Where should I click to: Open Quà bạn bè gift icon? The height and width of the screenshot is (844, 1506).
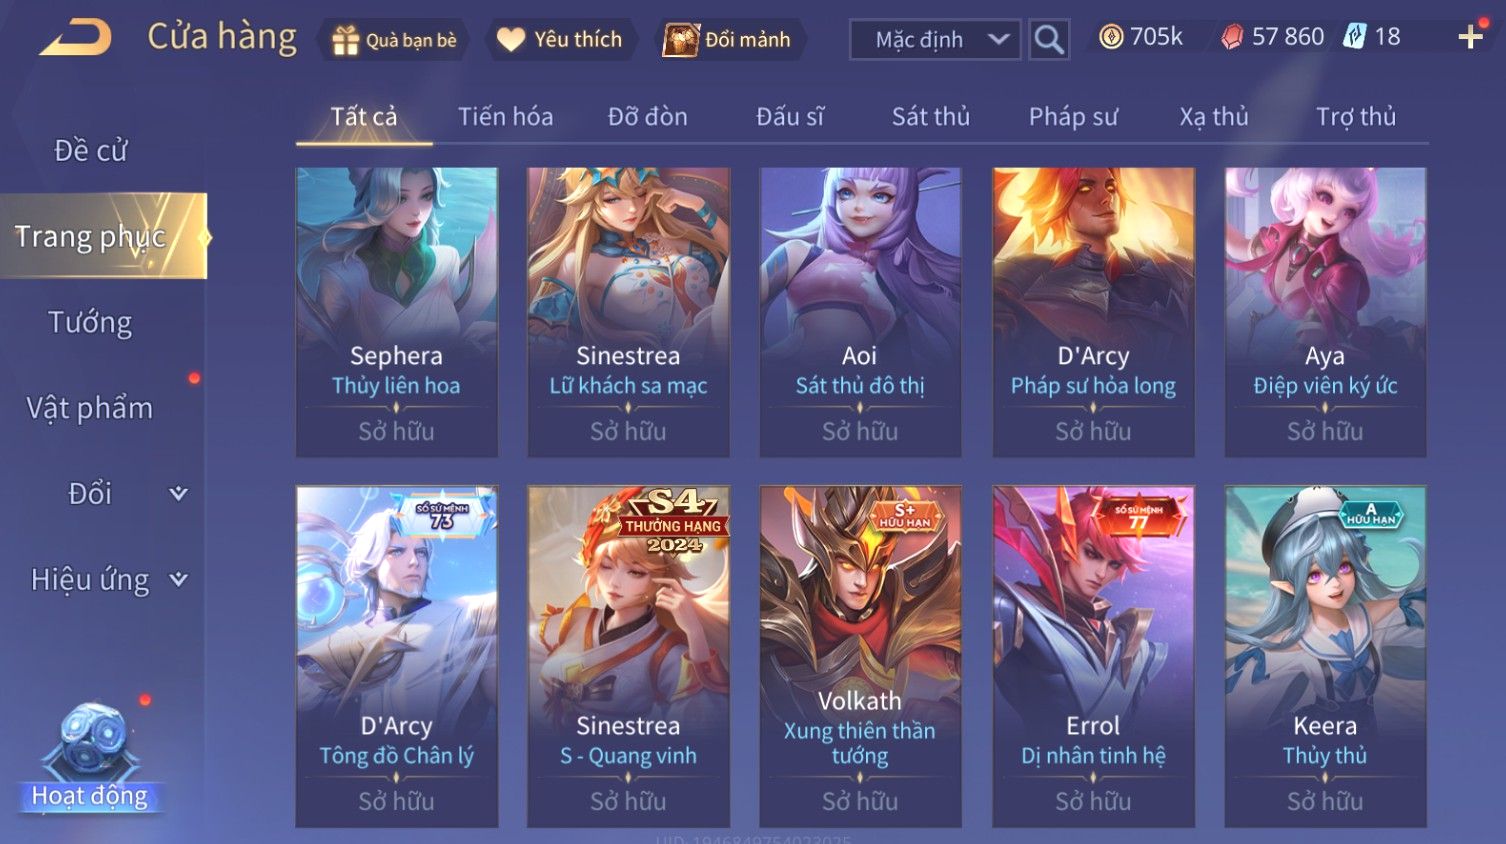point(394,40)
